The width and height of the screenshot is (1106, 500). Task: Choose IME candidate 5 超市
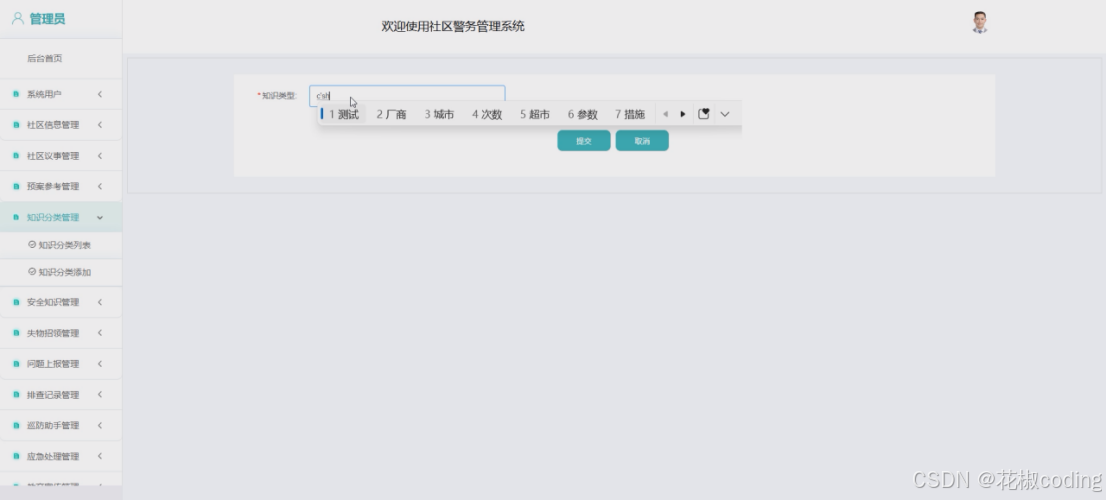point(535,114)
